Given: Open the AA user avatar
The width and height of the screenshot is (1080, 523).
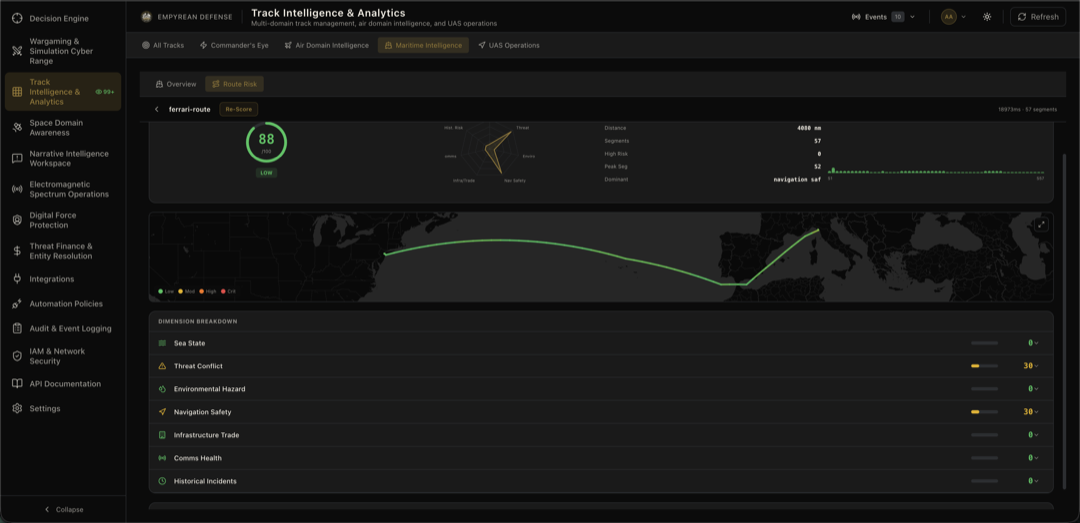Looking at the screenshot, I should coord(948,17).
